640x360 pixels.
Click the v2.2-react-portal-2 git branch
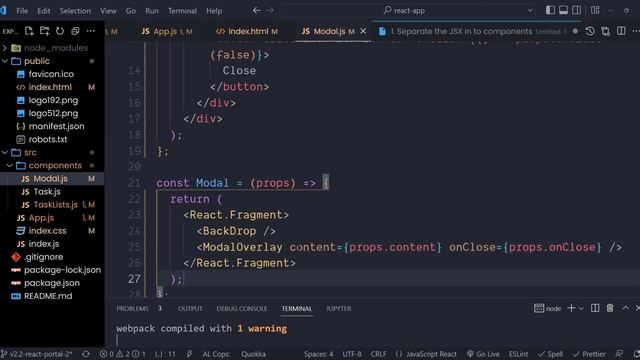point(37,354)
